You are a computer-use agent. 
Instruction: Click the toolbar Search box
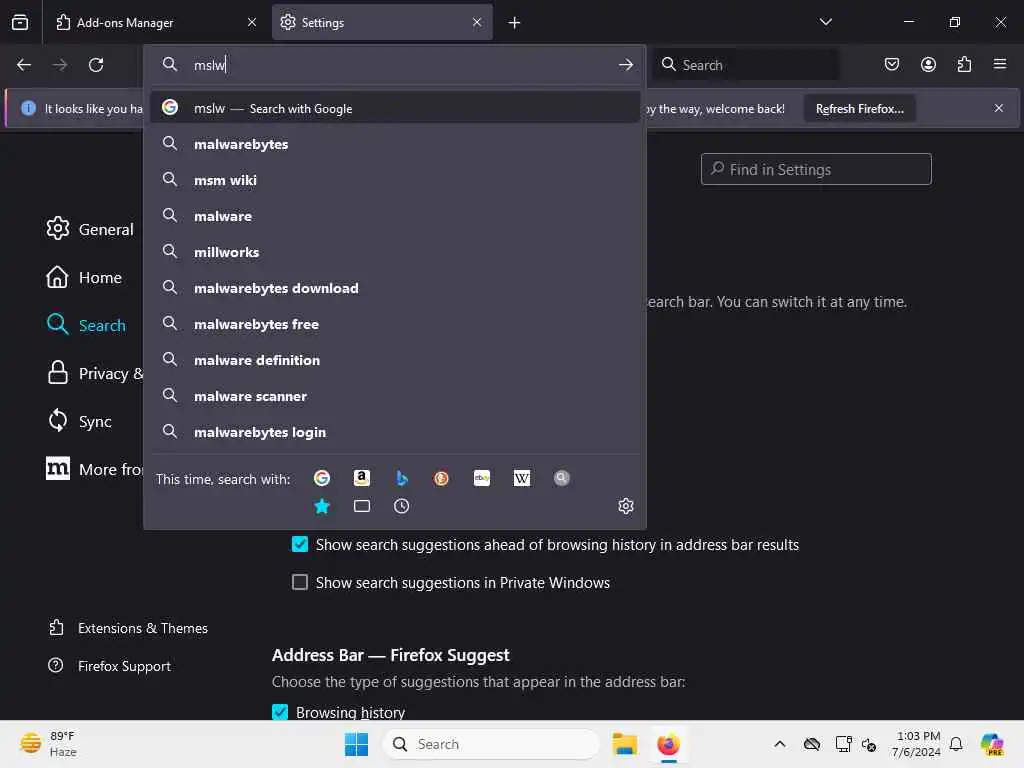[x=746, y=65]
